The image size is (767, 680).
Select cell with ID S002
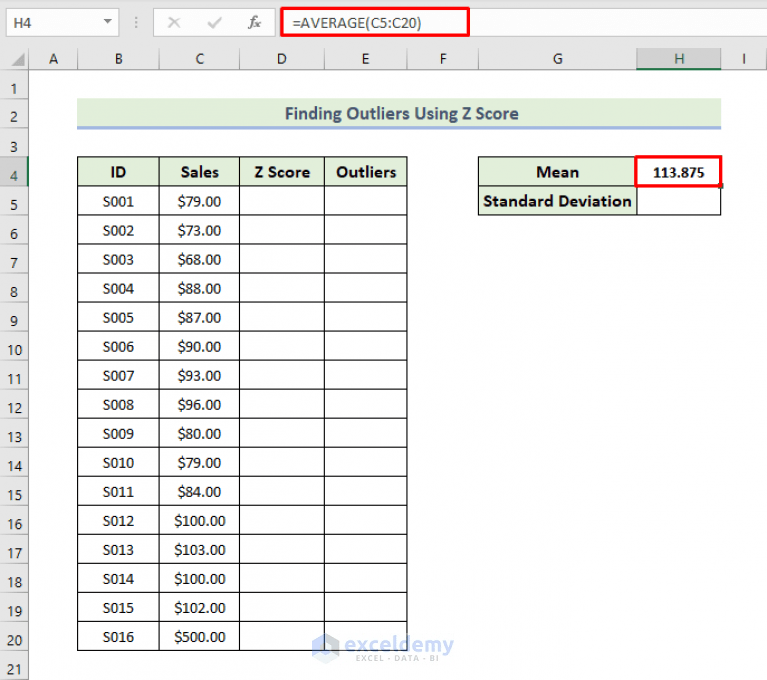[118, 230]
